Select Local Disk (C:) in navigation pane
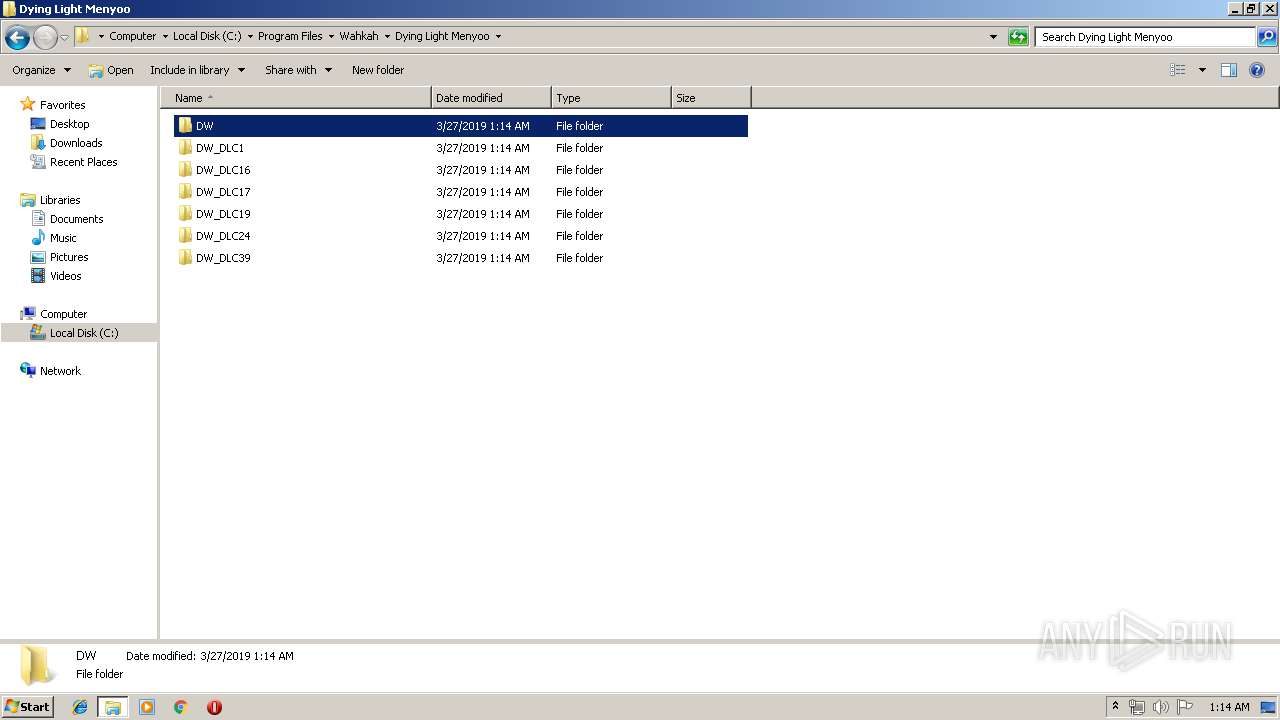 click(84, 333)
